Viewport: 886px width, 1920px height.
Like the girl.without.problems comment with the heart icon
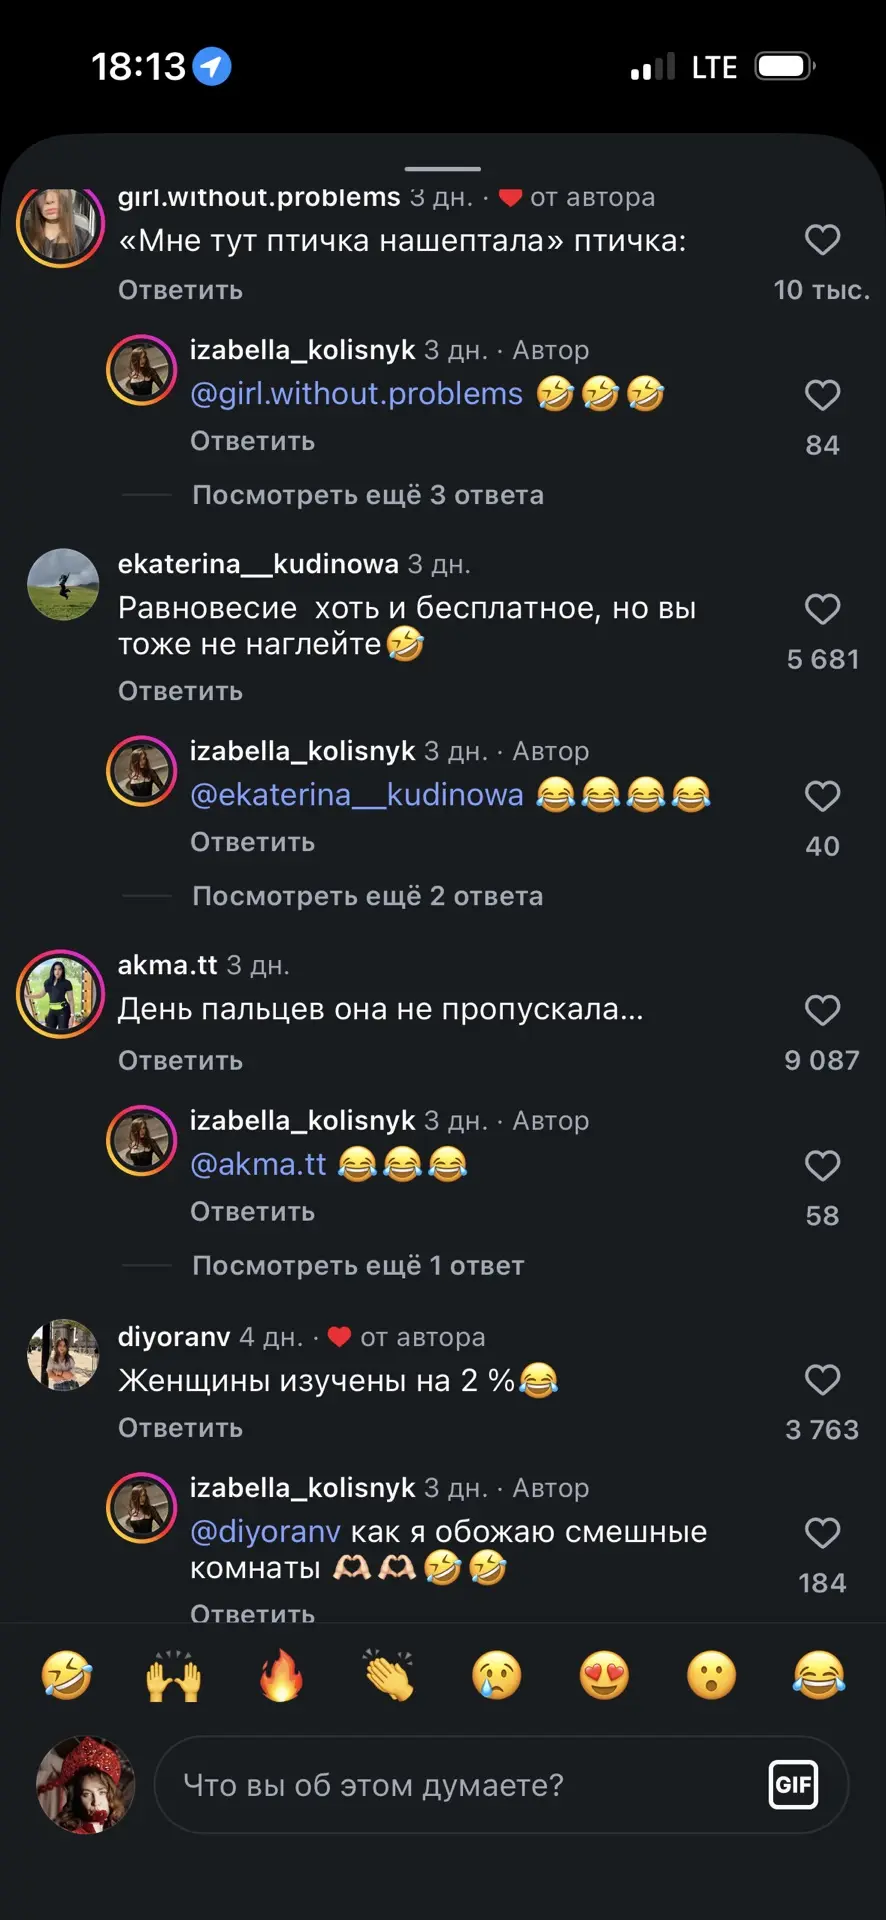(822, 240)
